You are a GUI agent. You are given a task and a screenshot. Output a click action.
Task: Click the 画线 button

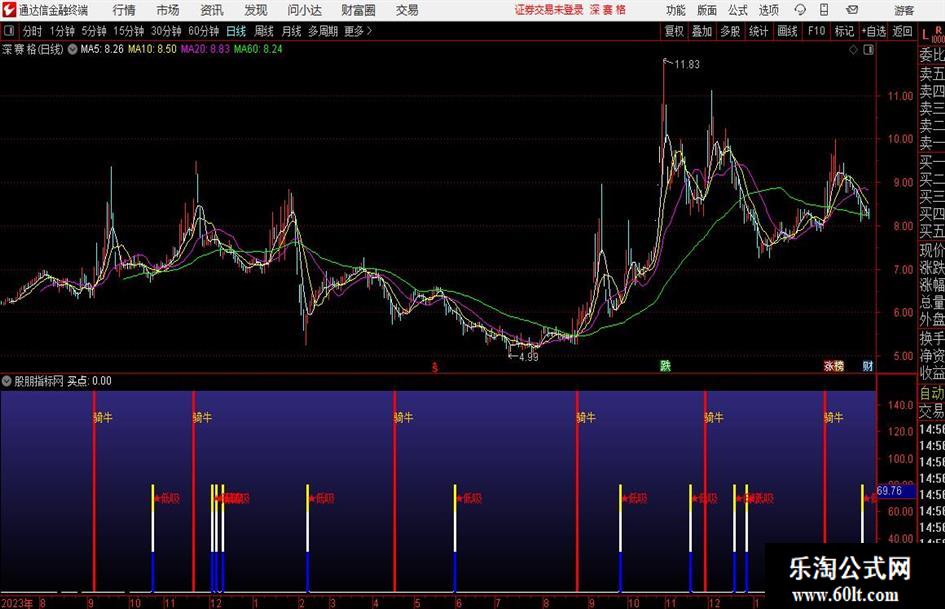pyautogui.click(x=787, y=31)
